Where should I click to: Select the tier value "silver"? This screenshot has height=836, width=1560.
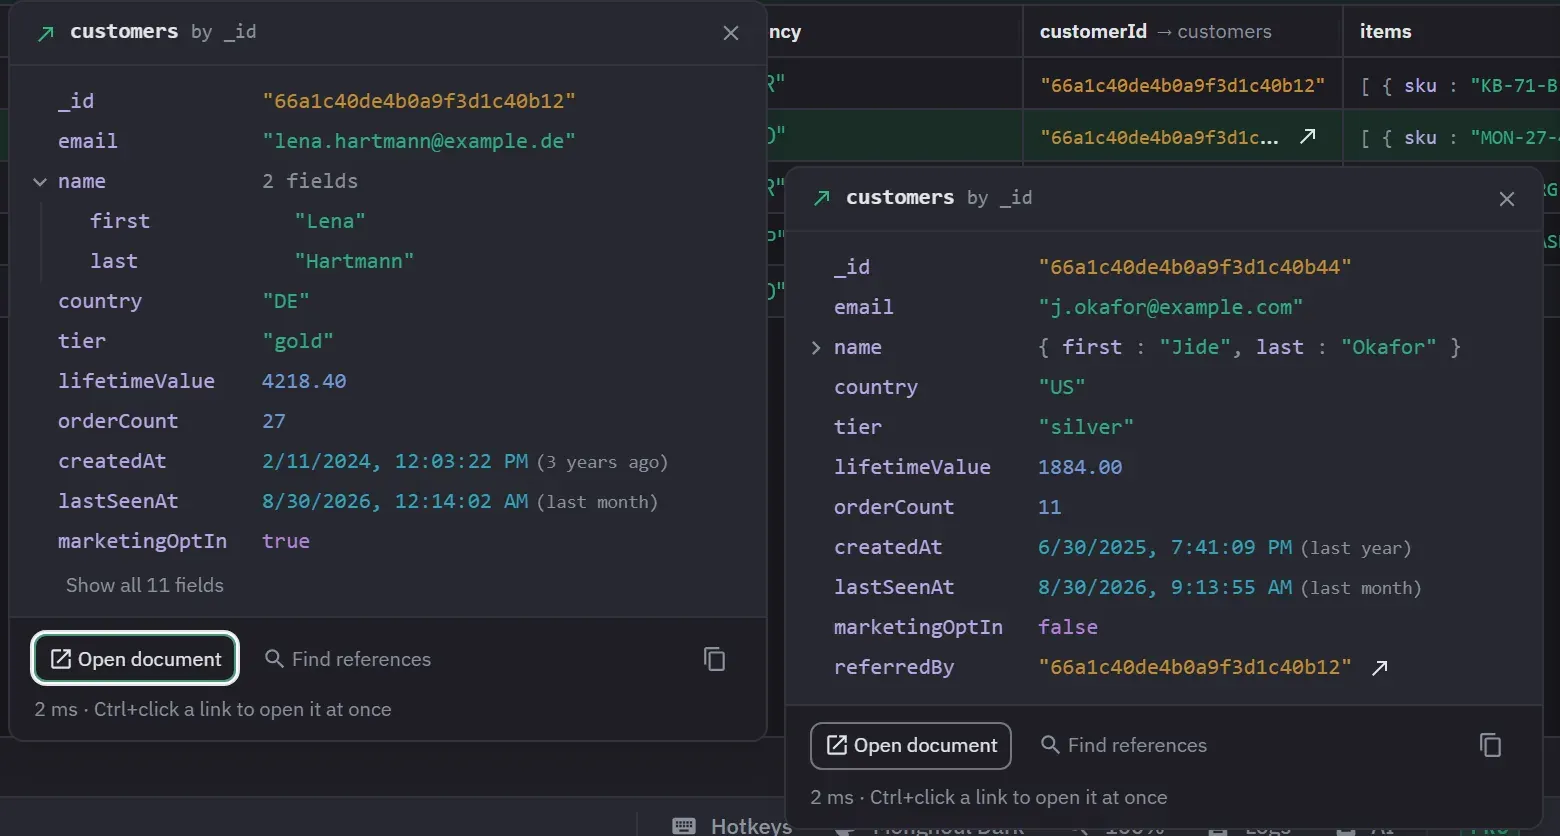coord(1086,427)
